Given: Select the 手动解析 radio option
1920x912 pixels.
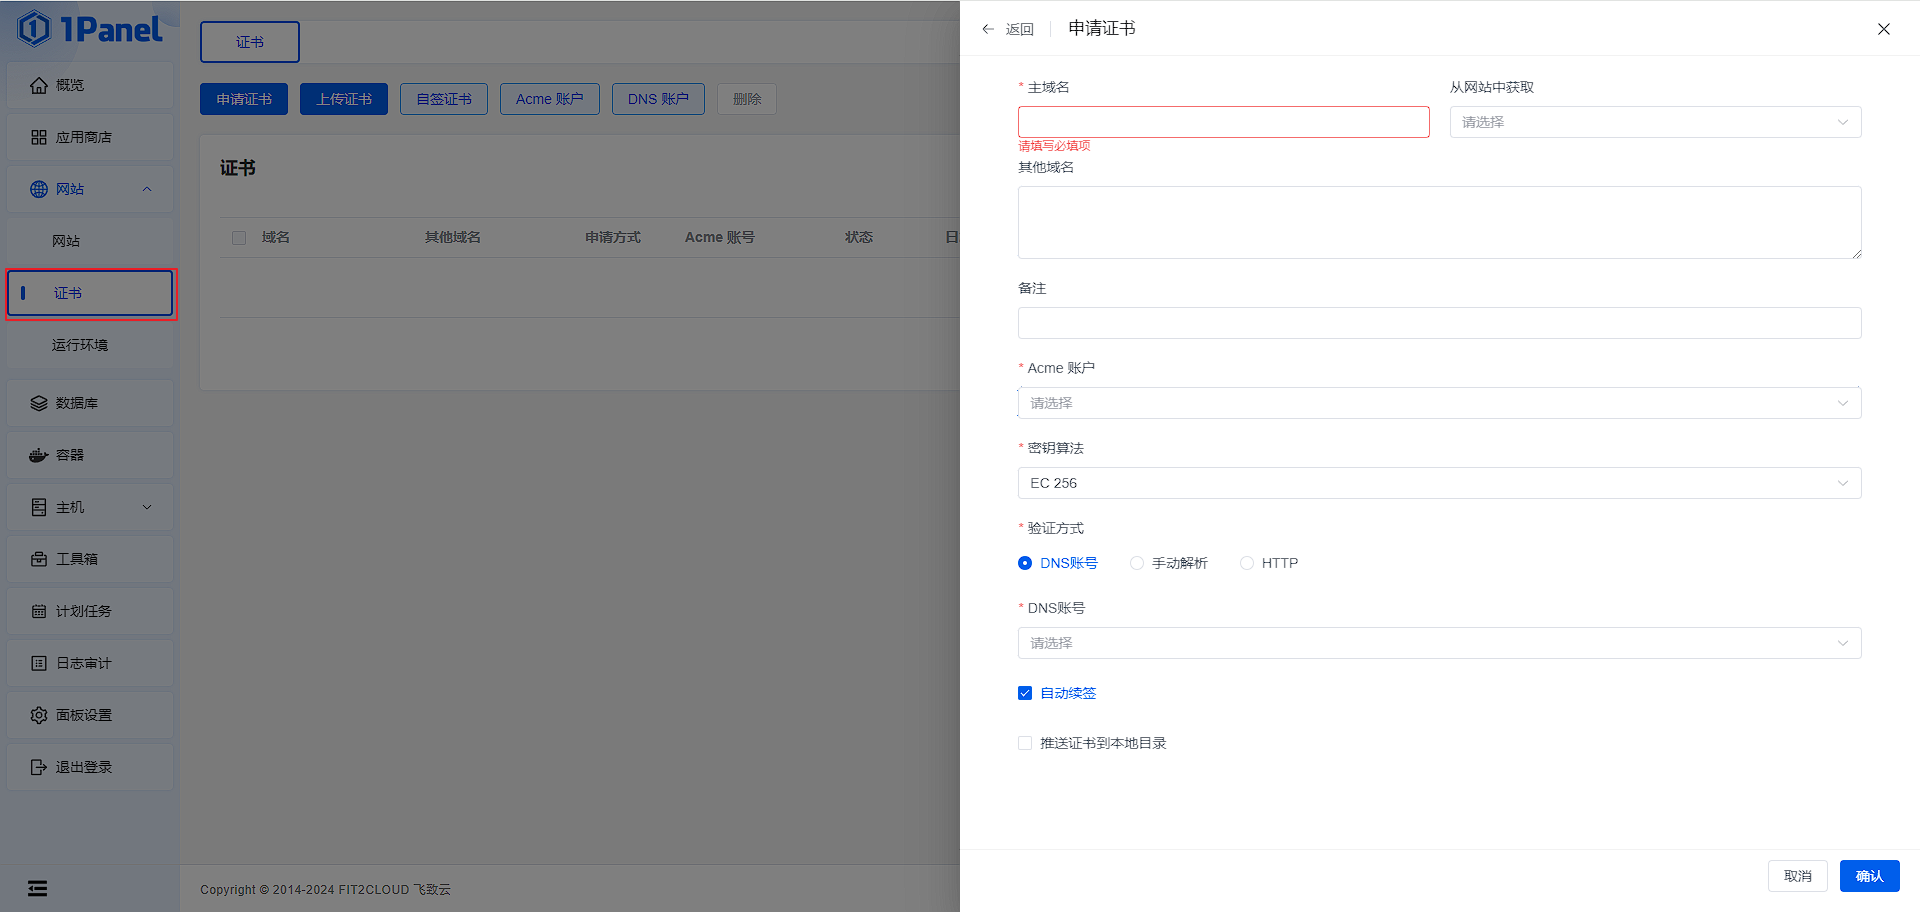Looking at the screenshot, I should pos(1137,563).
